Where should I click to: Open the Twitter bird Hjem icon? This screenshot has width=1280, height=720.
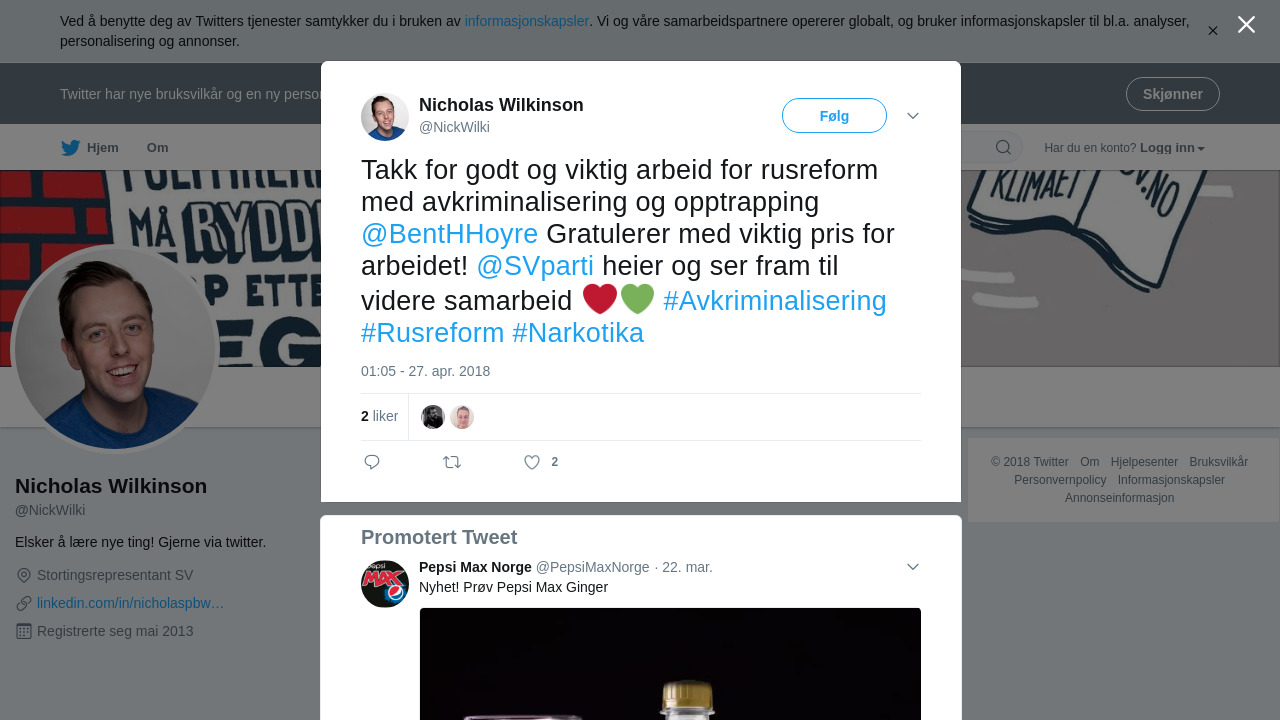(70, 148)
